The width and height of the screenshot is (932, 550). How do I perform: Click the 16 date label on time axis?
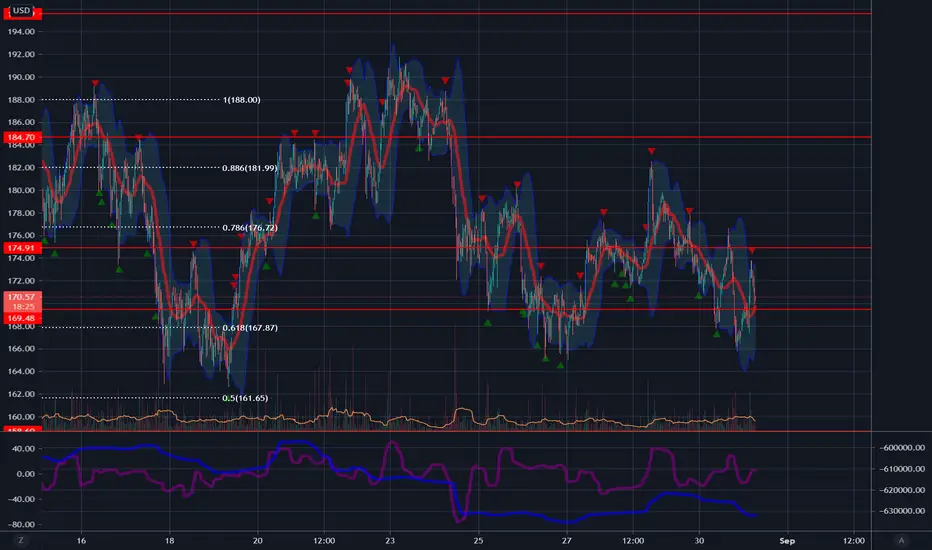click(81, 540)
